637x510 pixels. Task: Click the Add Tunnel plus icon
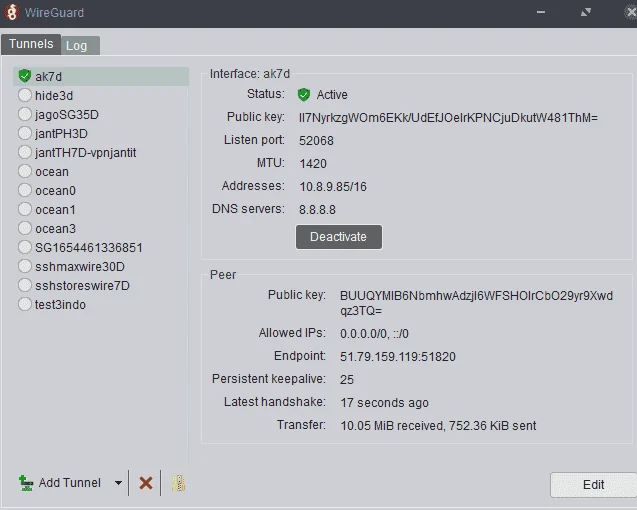26,483
